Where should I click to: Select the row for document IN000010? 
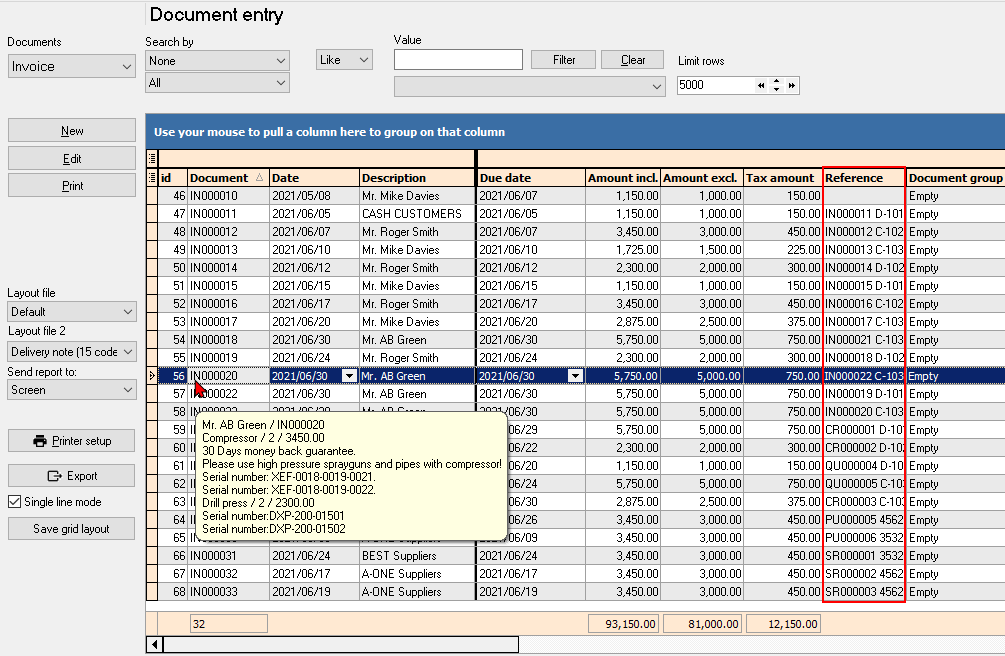pyautogui.click(x=575, y=196)
